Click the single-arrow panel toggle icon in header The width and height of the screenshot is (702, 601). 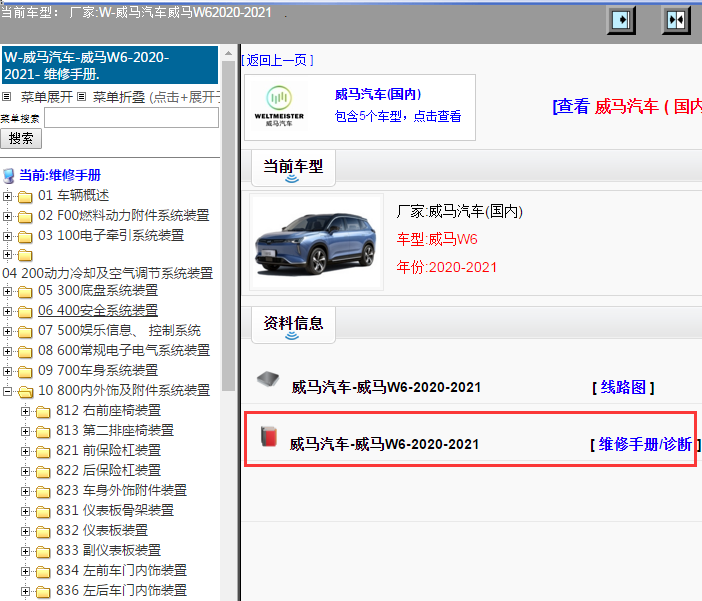pyautogui.click(x=621, y=20)
